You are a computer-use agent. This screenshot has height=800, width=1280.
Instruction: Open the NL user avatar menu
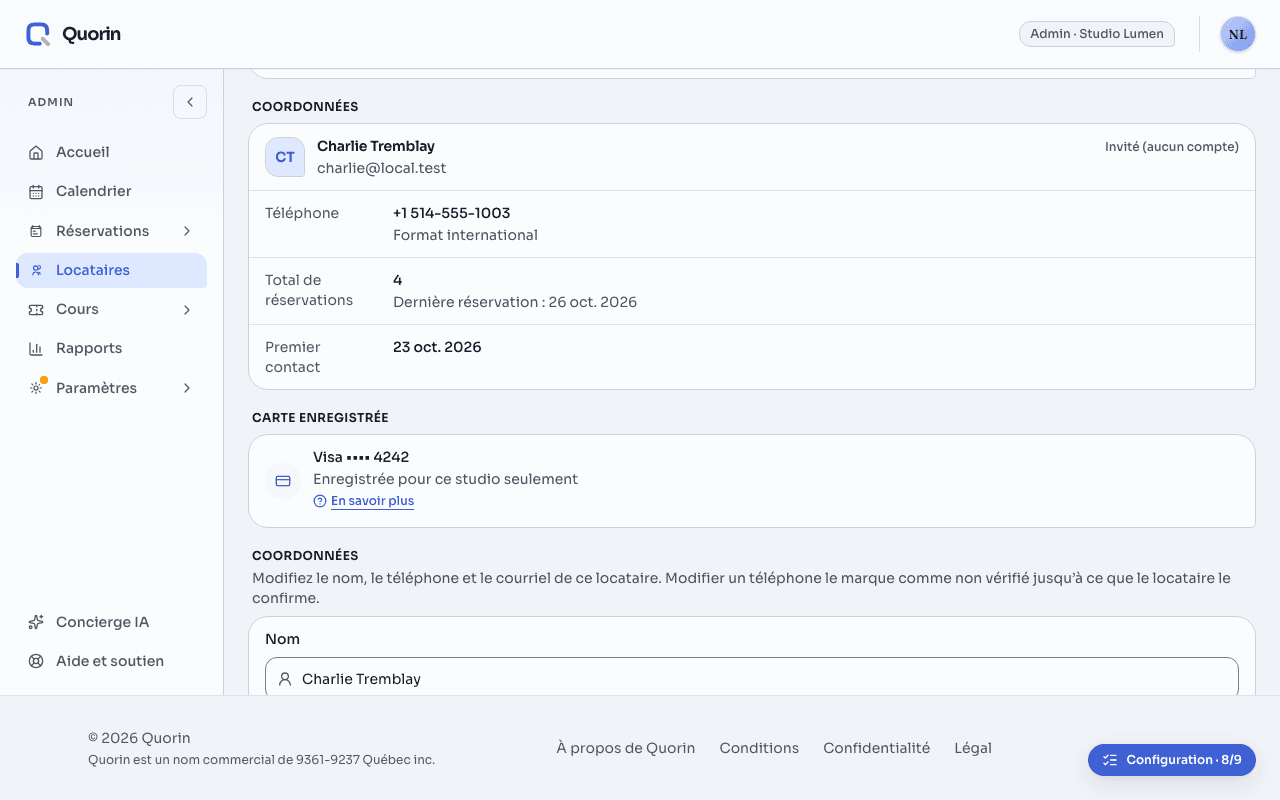pyautogui.click(x=1238, y=34)
